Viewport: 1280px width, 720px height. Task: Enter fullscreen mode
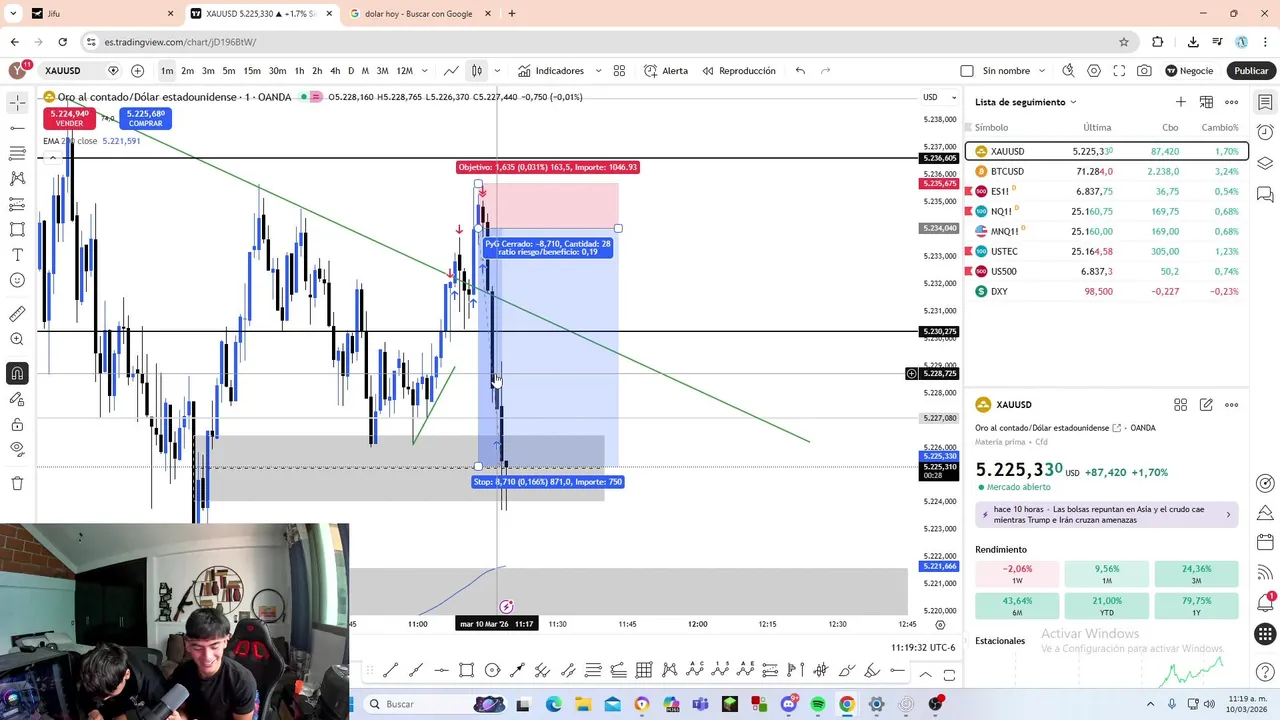1119,71
